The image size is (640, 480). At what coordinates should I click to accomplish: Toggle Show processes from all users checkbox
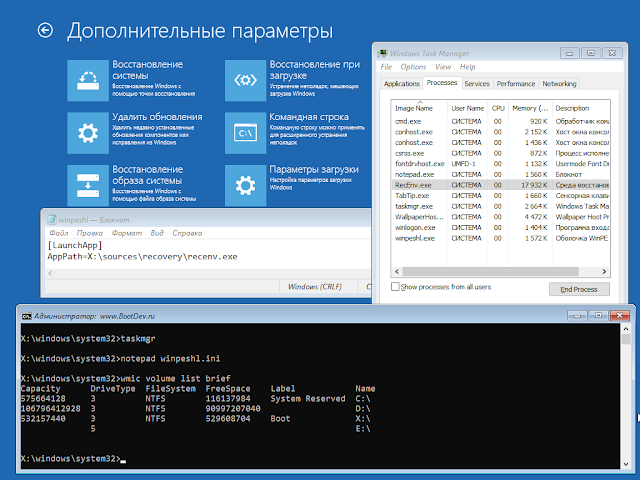395,287
